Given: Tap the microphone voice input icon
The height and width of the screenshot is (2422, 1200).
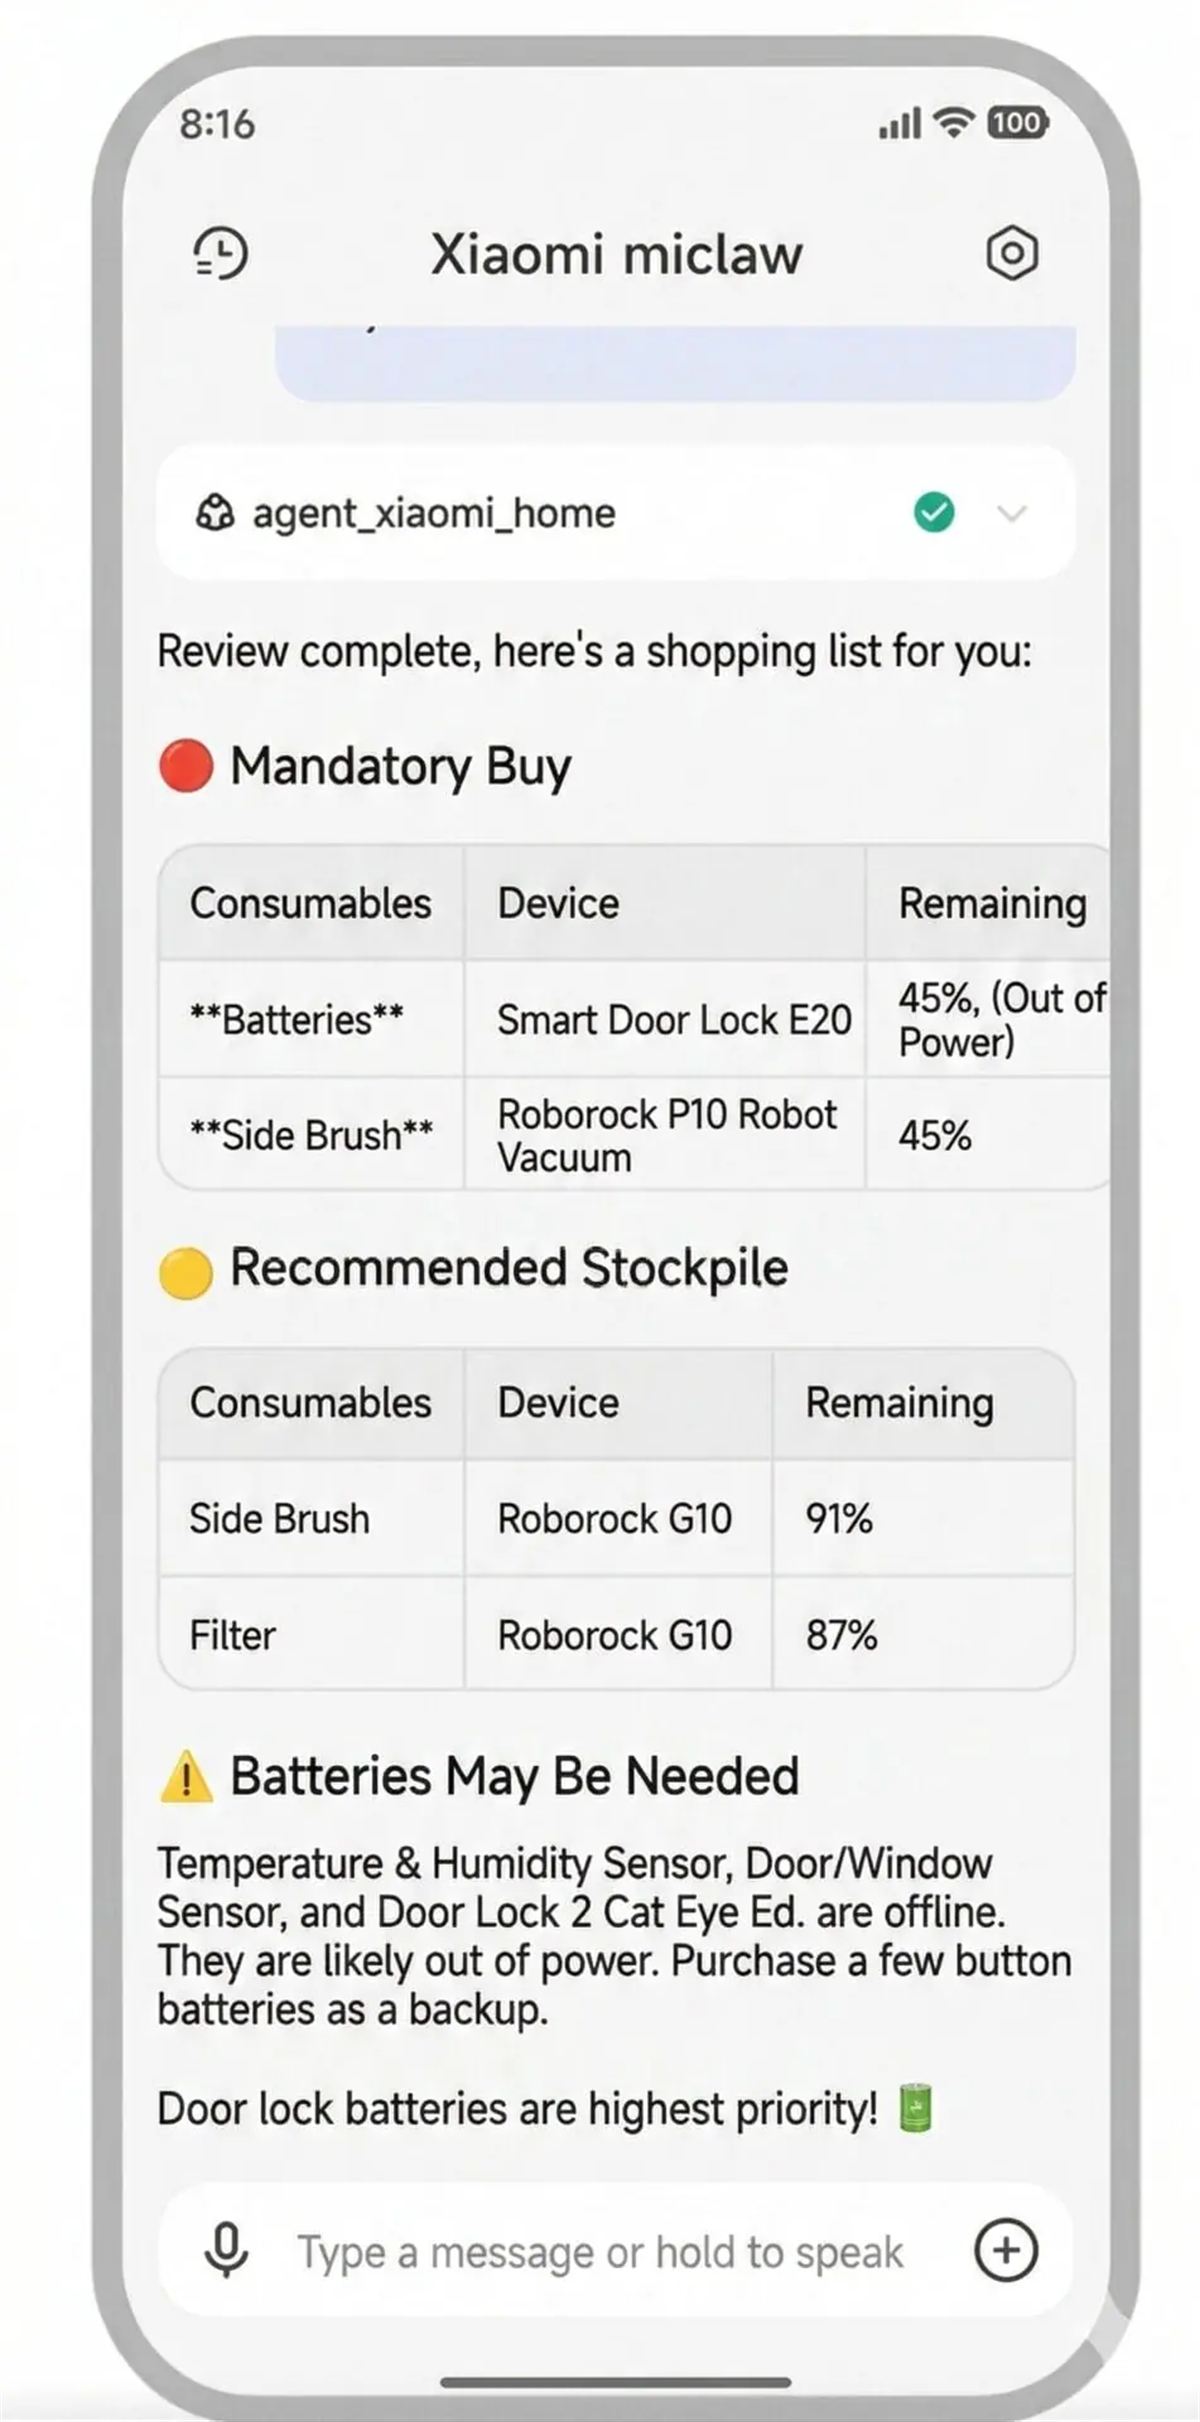Looking at the screenshot, I should (227, 2251).
